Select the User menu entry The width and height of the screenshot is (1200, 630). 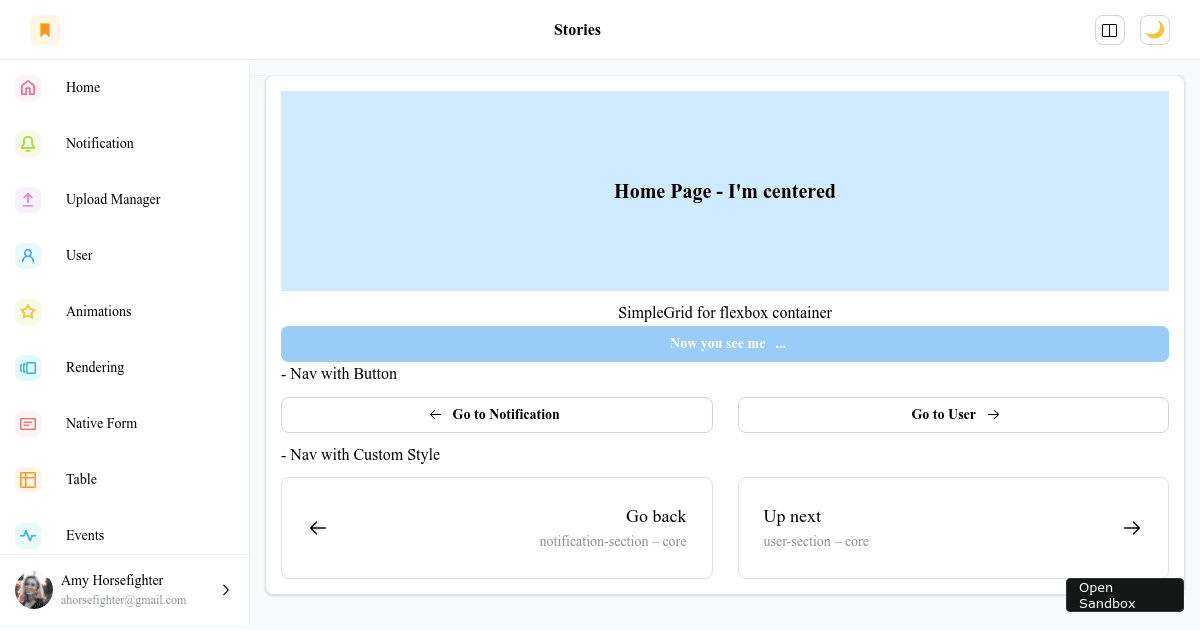pyautogui.click(x=79, y=255)
